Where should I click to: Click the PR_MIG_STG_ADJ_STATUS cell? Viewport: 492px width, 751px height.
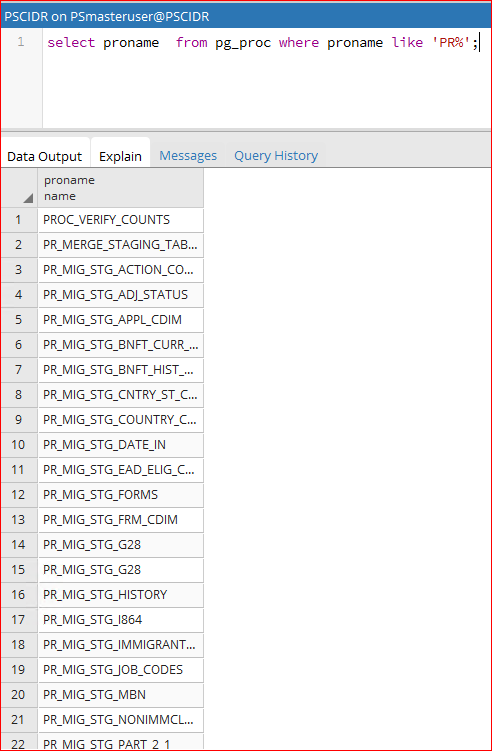click(x=121, y=295)
